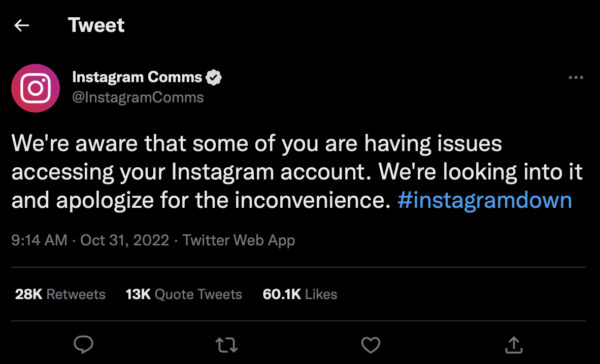
Task: Share the tweet with upload arrow icon
Action: click(x=514, y=344)
